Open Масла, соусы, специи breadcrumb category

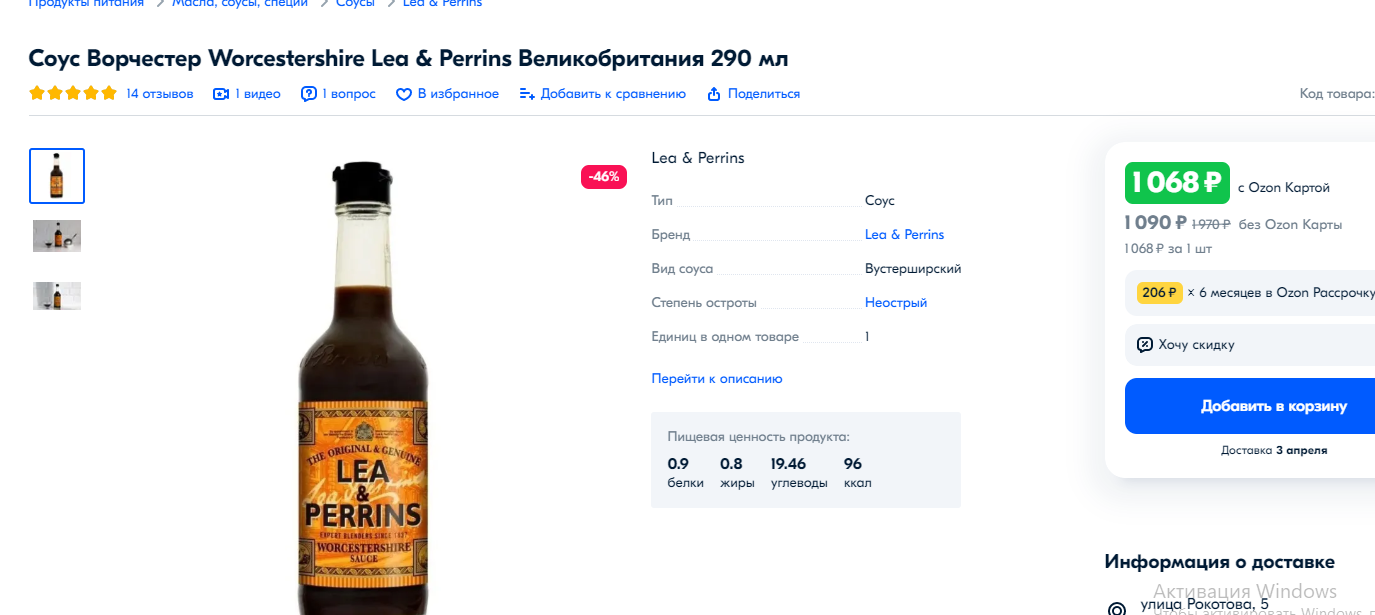point(240,4)
